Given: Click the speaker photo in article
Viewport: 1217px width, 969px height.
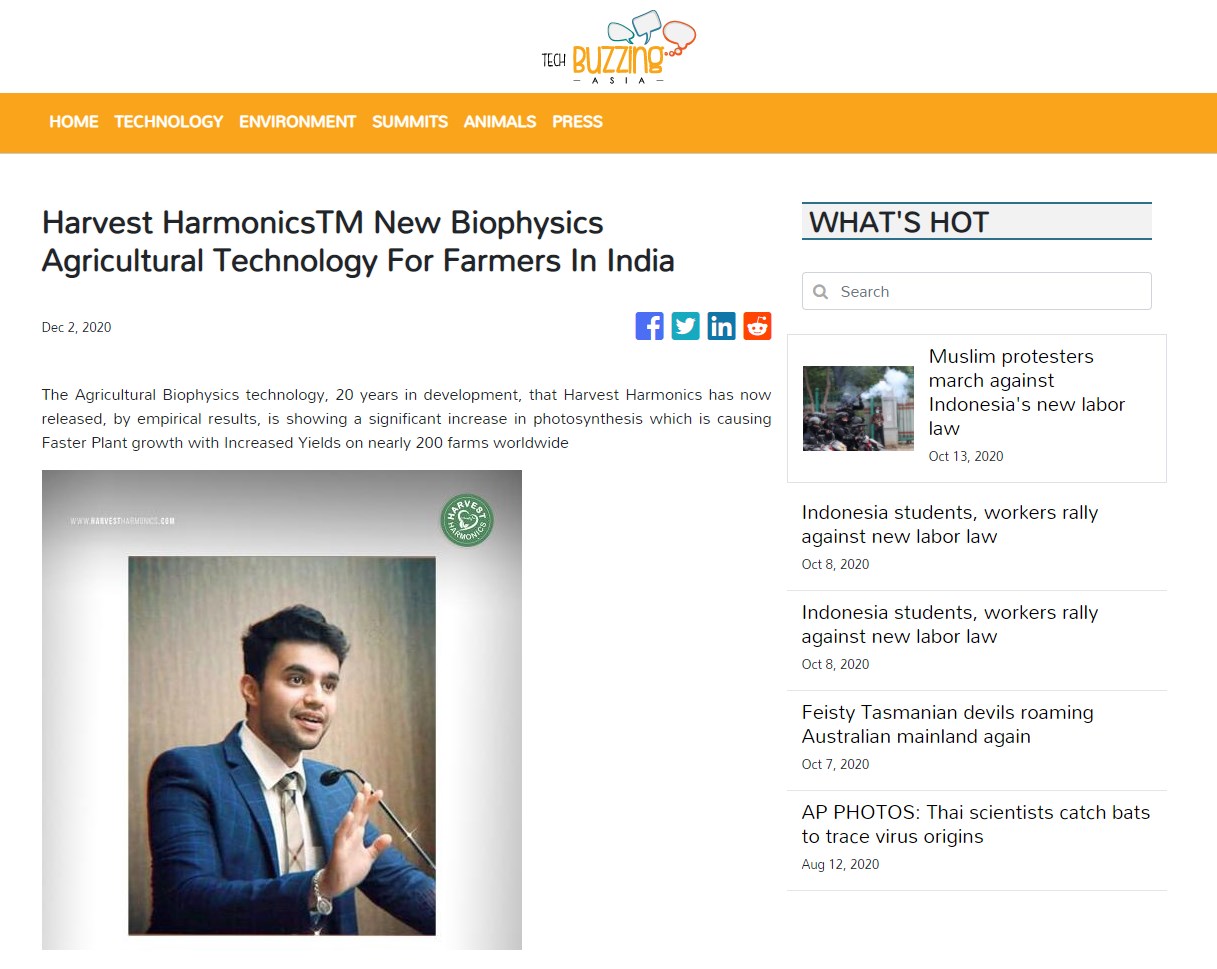Looking at the screenshot, I should coord(282,745).
